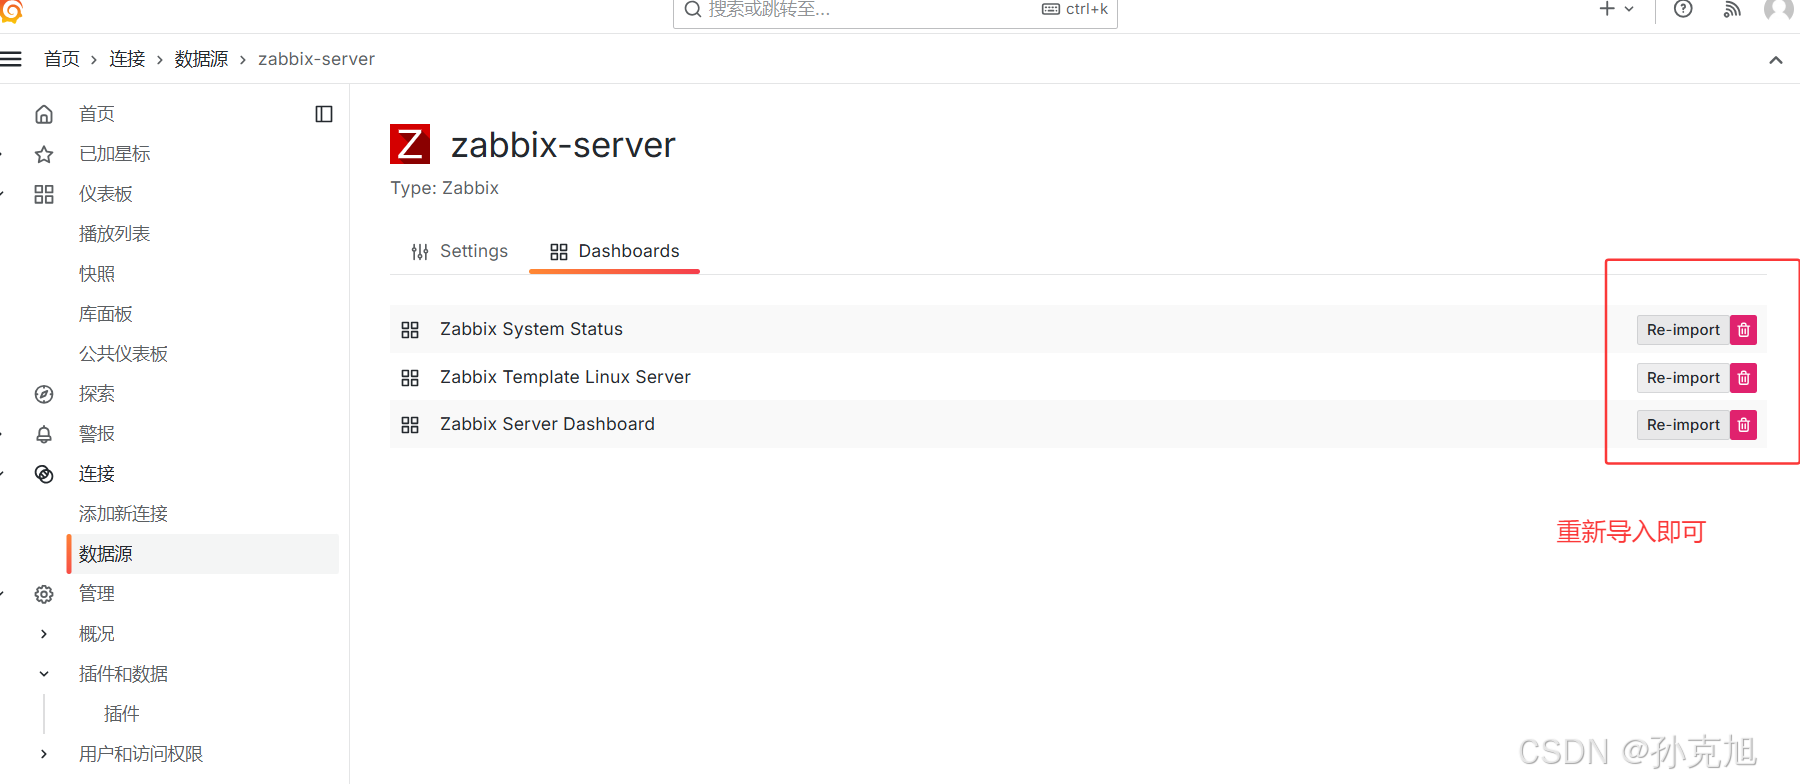Click grid icon beside Zabbix Server Dashboard
The width and height of the screenshot is (1800, 784).
[x=410, y=425]
